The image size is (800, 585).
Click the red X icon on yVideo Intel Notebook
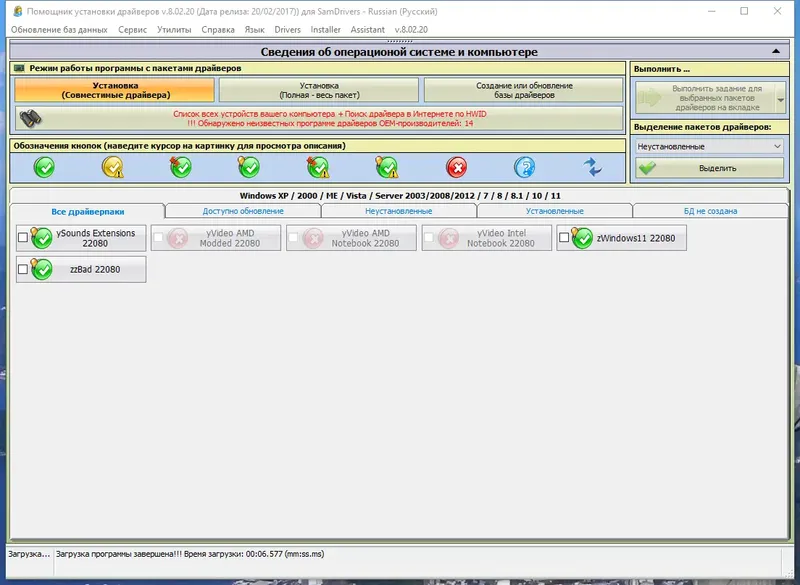click(448, 238)
